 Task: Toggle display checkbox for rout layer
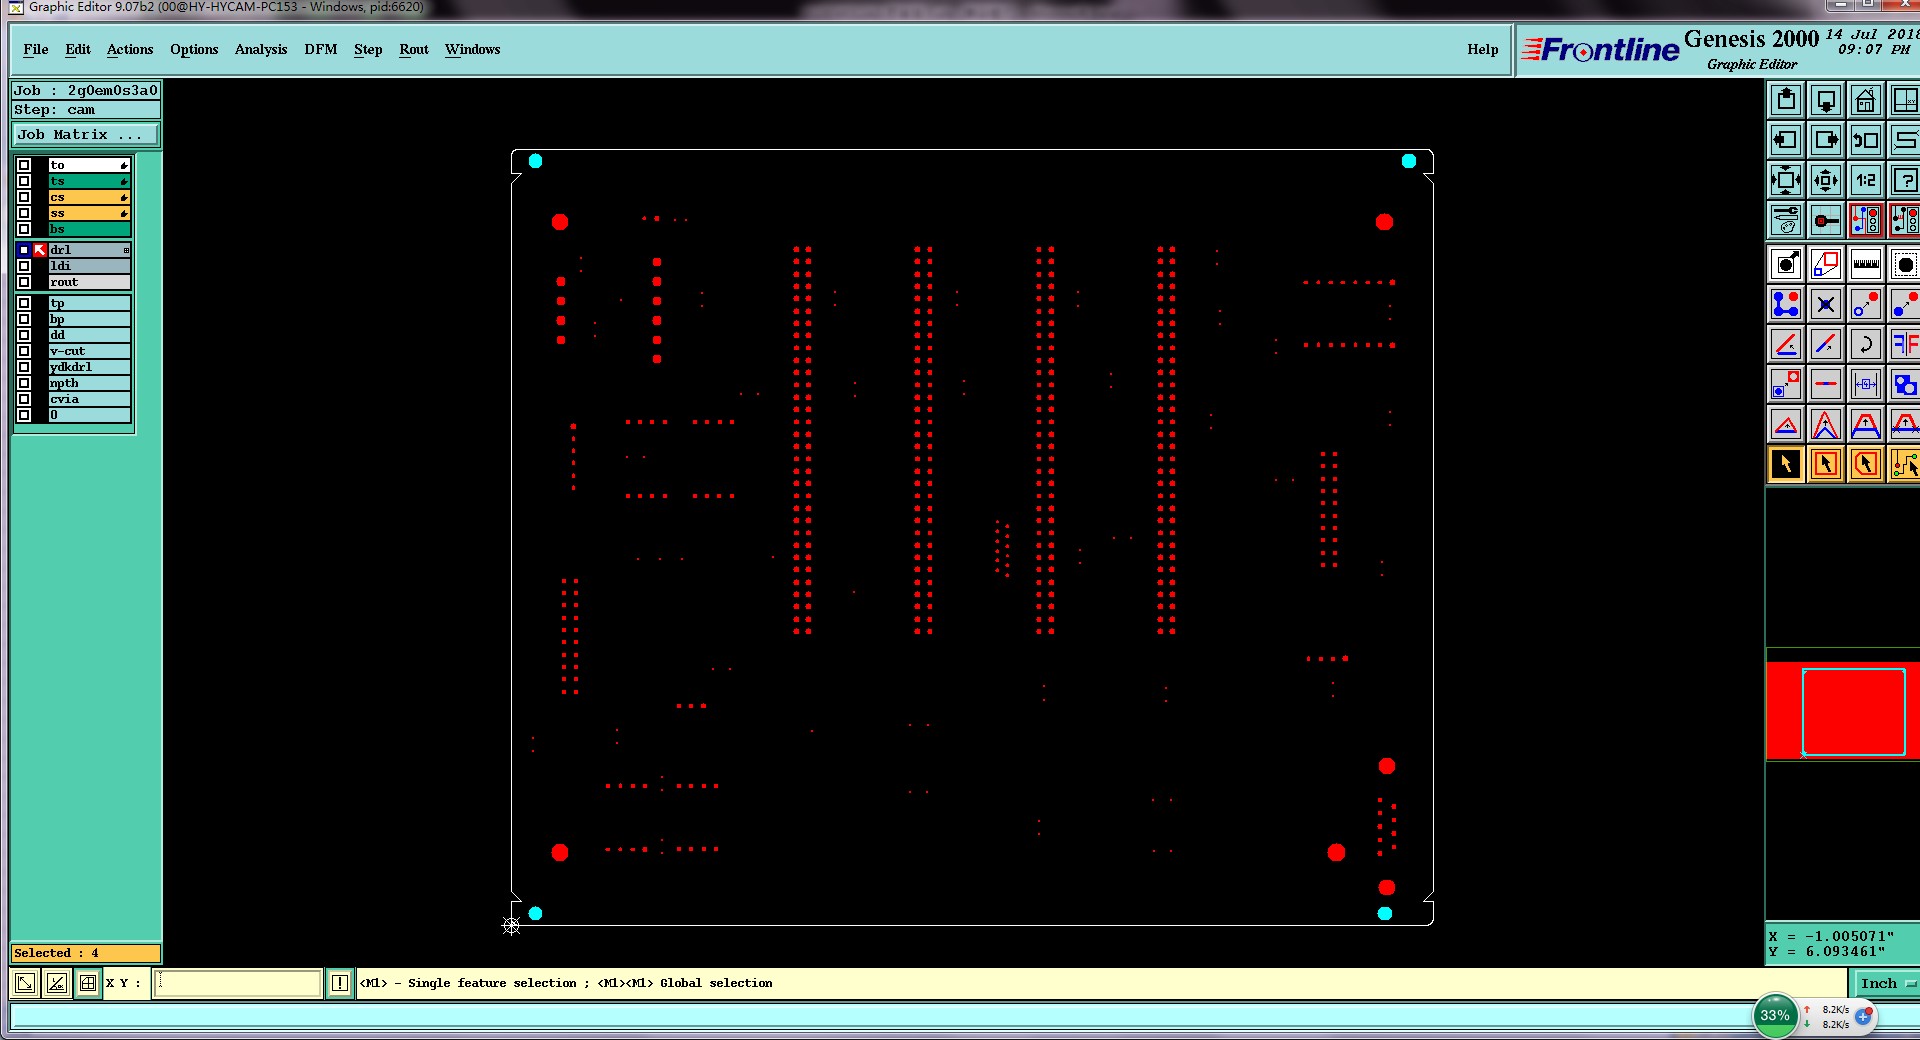tap(24, 282)
